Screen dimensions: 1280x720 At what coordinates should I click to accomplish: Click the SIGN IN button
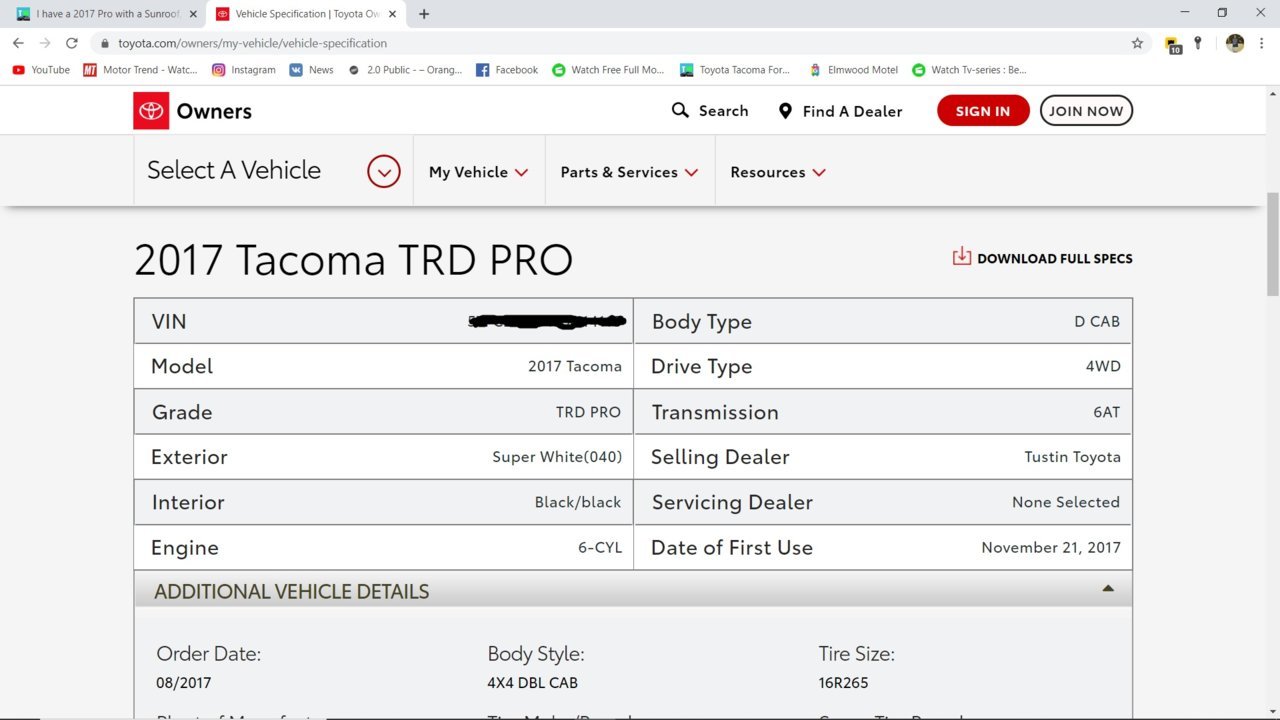pyautogui.click(x=983, y=111)
